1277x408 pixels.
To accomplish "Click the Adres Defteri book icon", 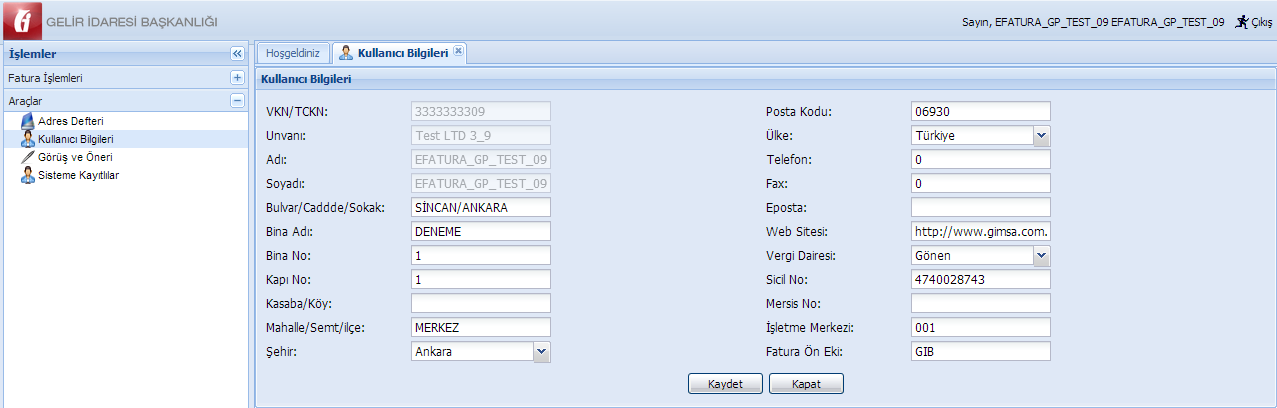I will click(x=28, y=121).
